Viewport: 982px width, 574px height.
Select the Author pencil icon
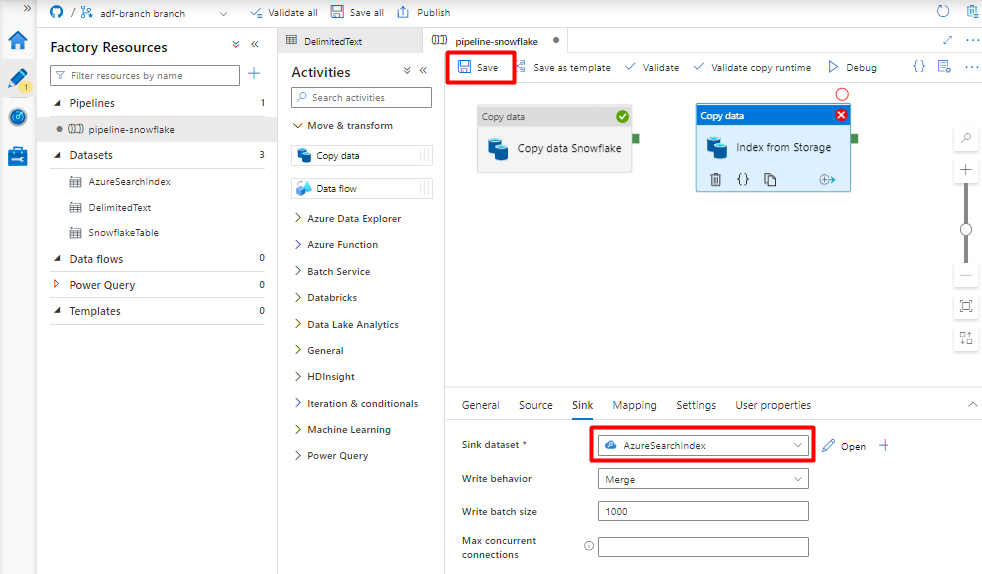pos(18,79)
